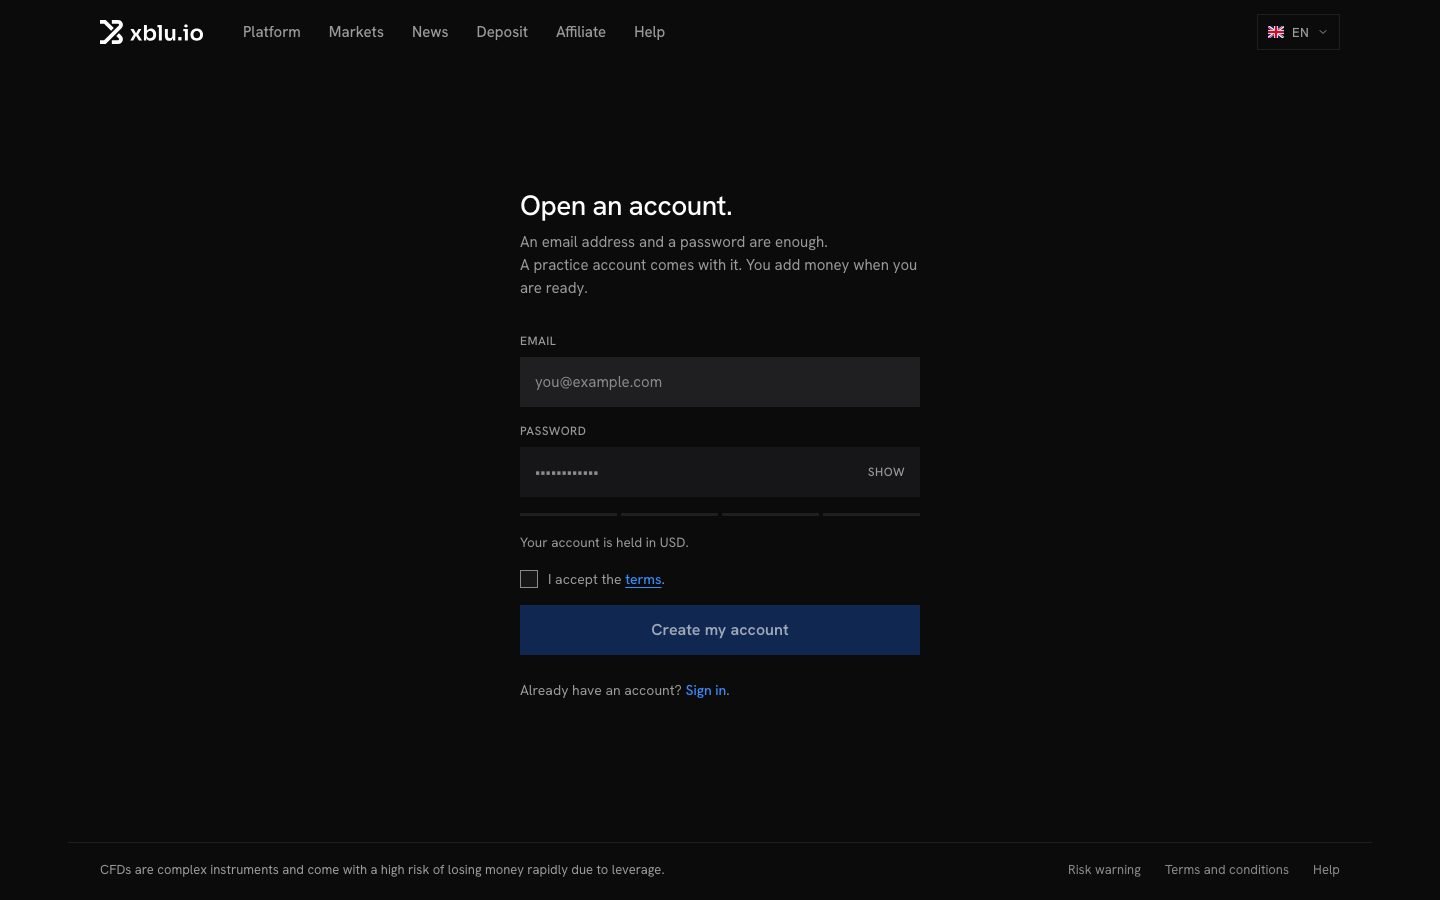Click the 'Your account is held in USD.' text
1440x900 pixels.
point(604,542)
